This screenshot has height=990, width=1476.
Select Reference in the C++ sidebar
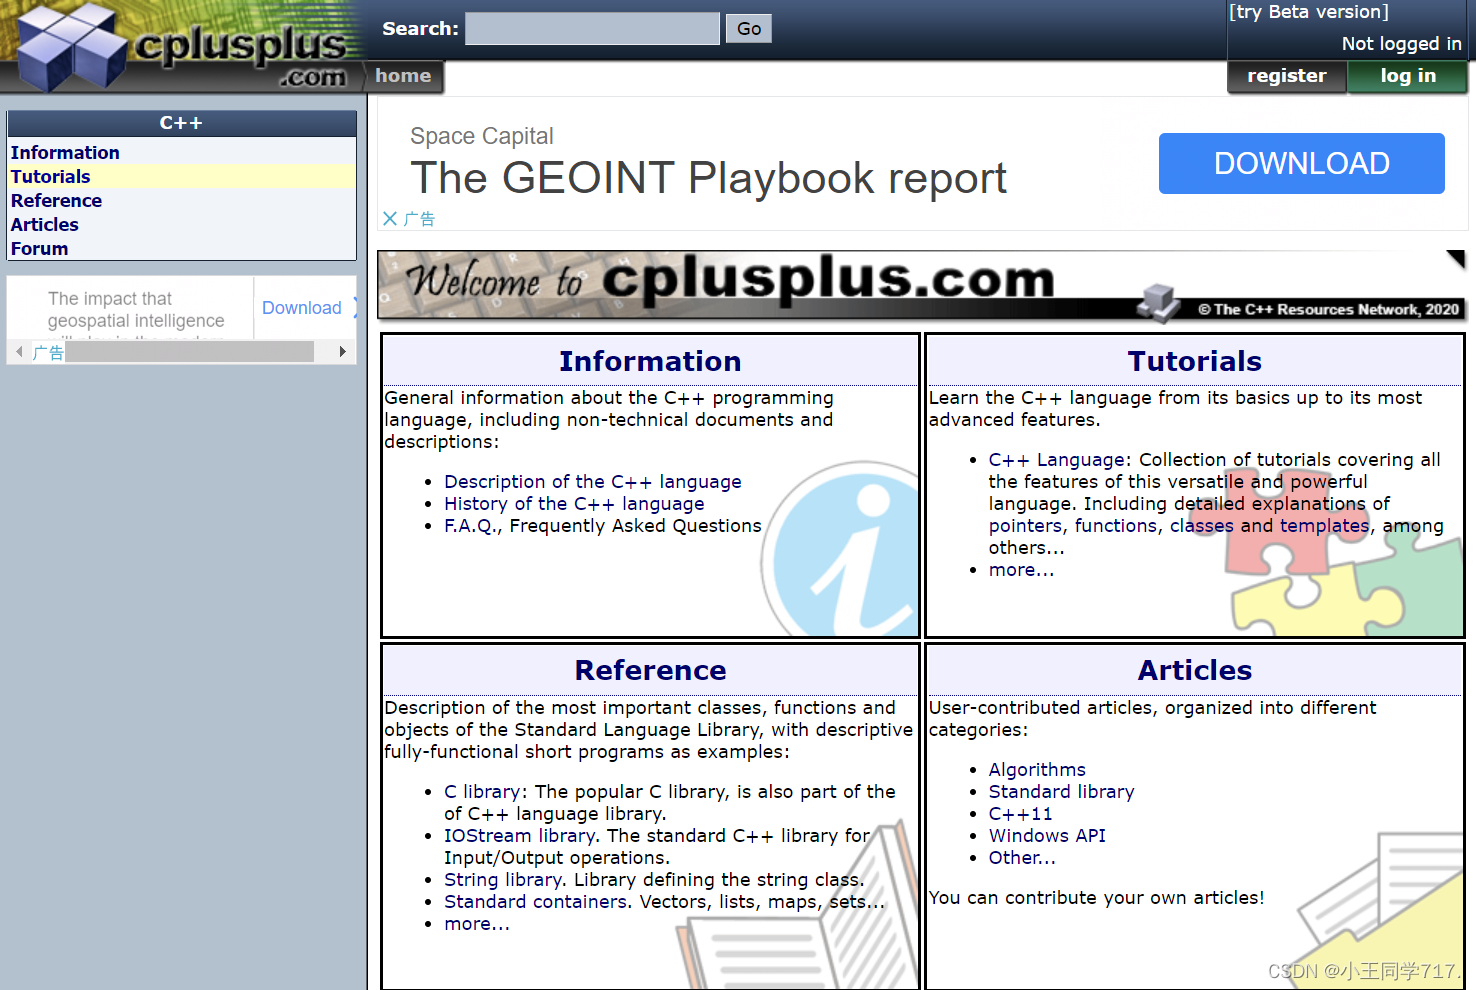181,200
